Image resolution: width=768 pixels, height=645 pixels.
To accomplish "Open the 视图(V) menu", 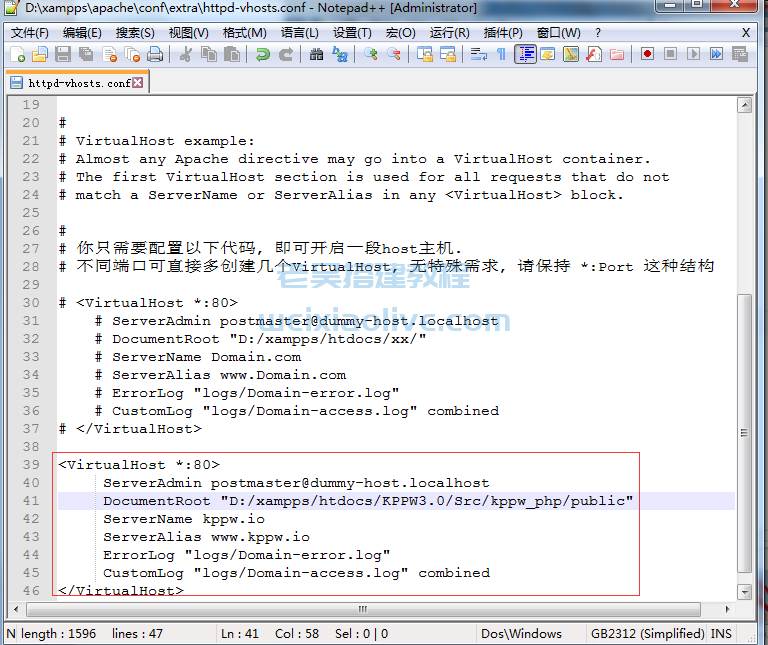I will tap(189, 33).
